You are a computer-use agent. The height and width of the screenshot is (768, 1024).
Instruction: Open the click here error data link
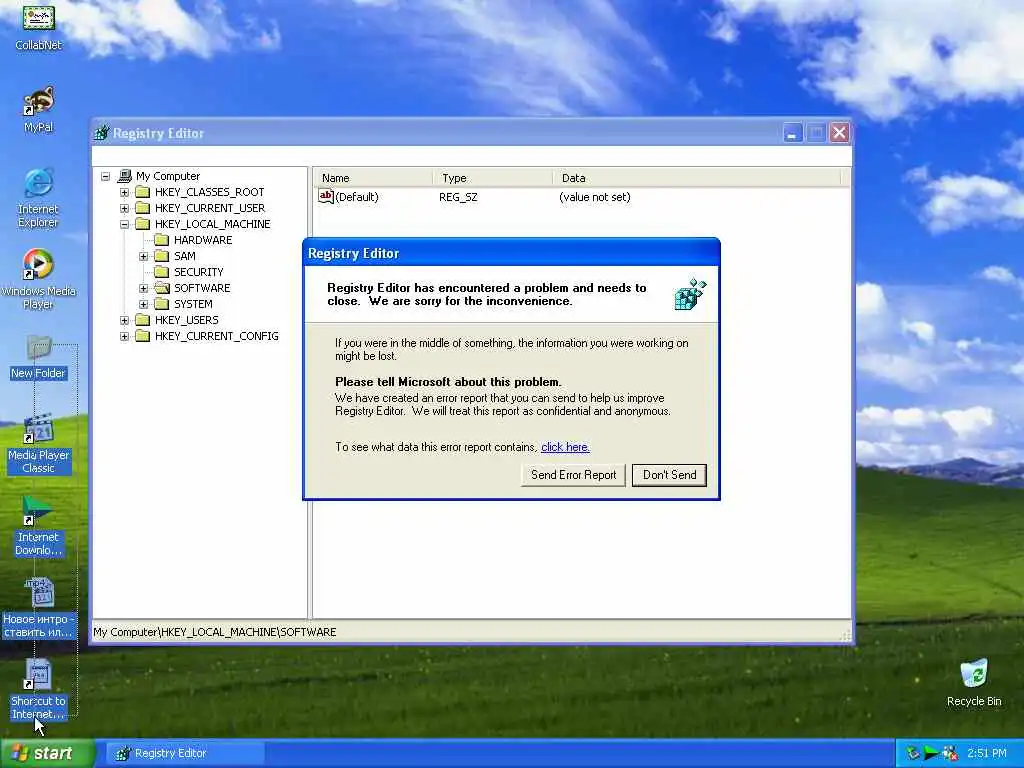coord(566,447)
